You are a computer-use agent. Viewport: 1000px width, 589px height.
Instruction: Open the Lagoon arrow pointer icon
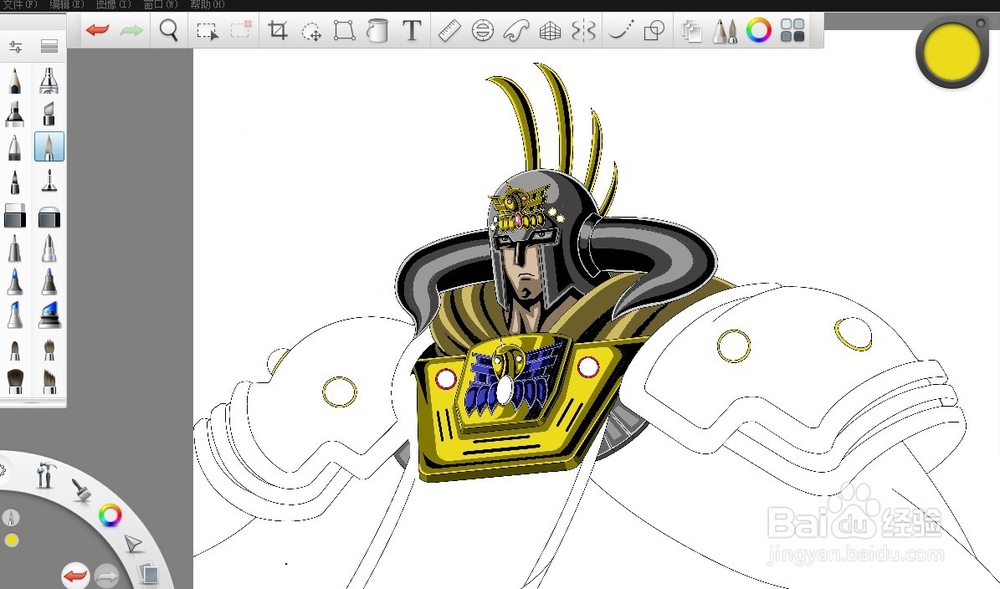click(133, 544)
